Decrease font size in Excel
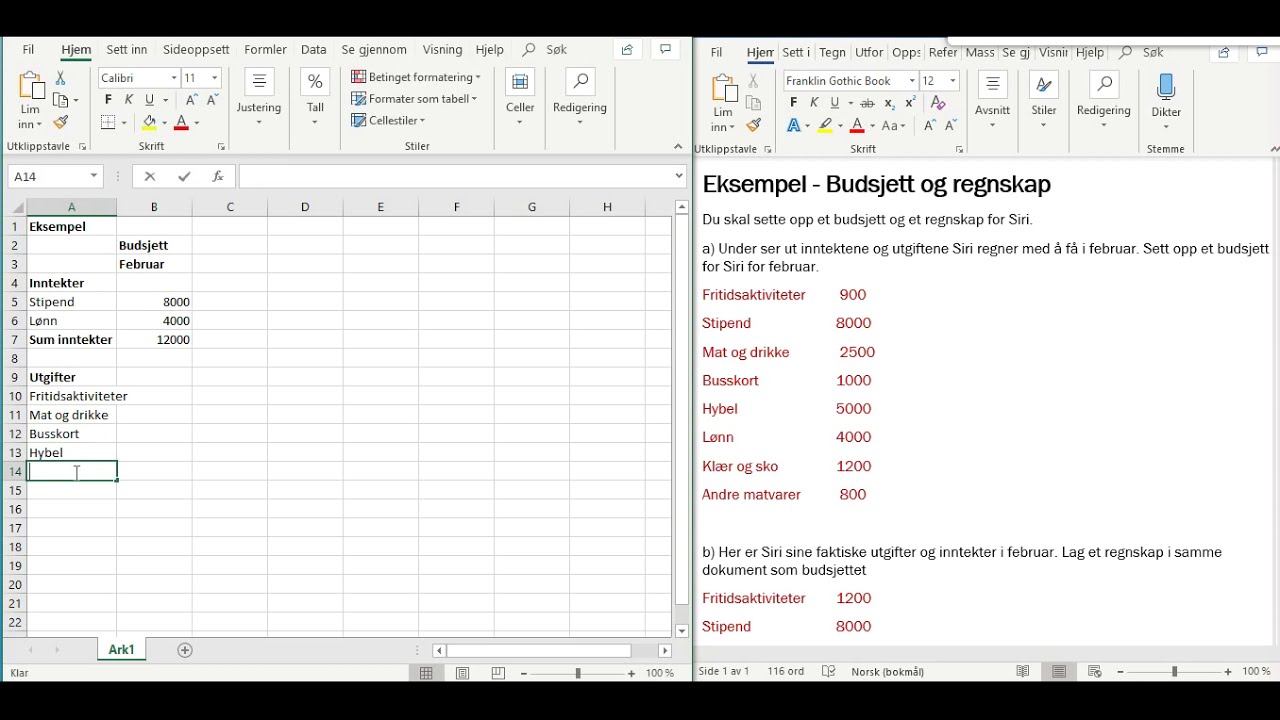 tap(212, 100)
